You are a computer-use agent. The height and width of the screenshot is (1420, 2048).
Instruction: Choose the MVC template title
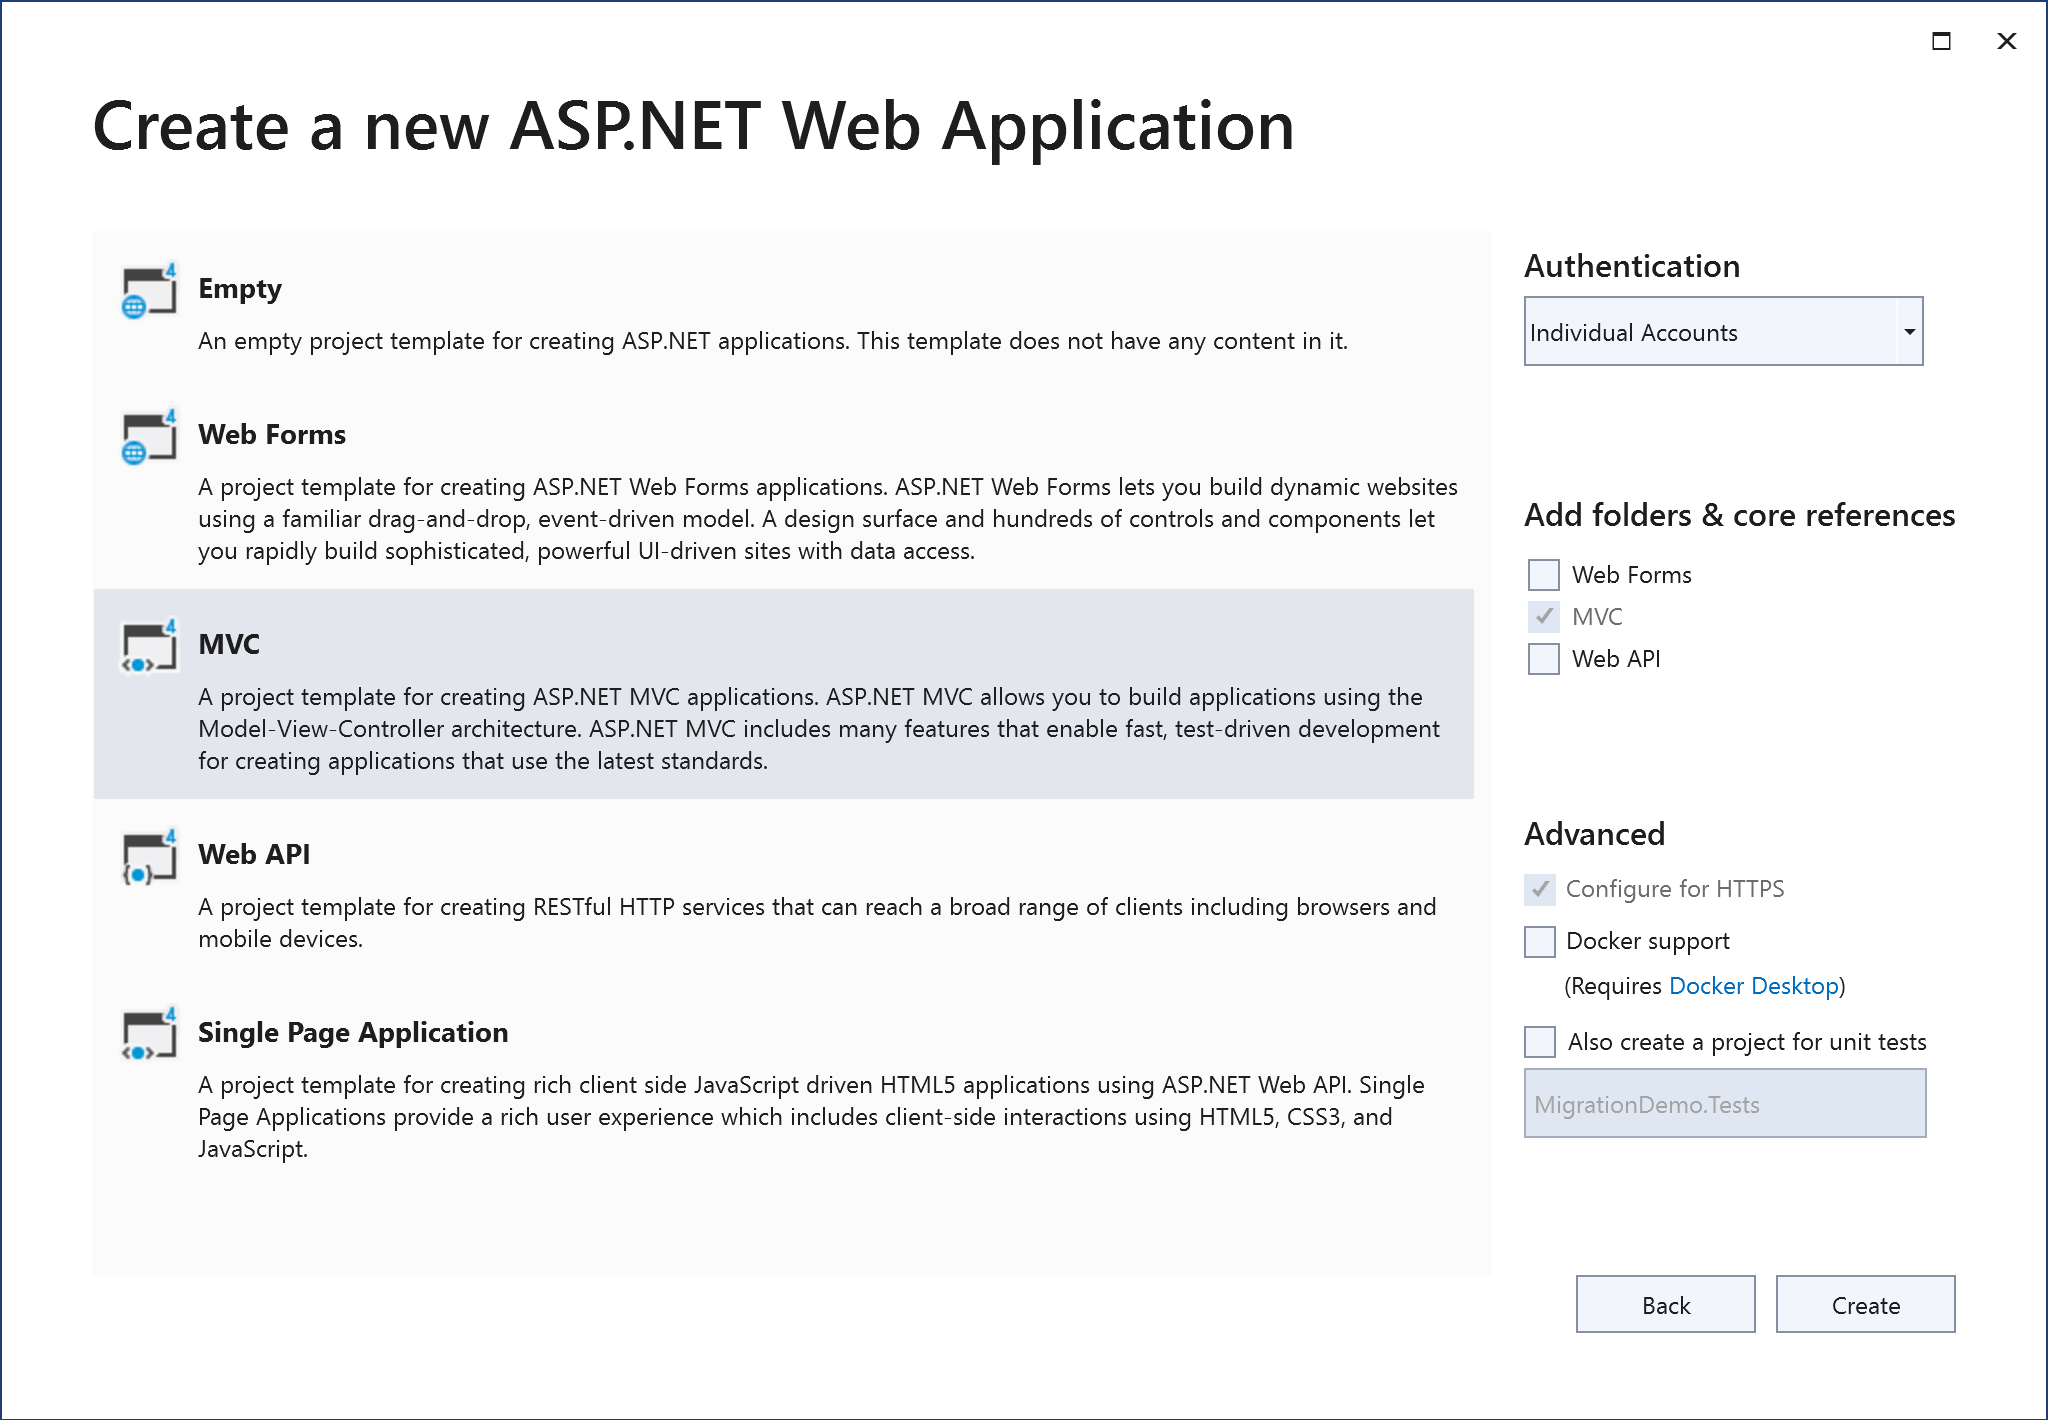coord(229,644)
